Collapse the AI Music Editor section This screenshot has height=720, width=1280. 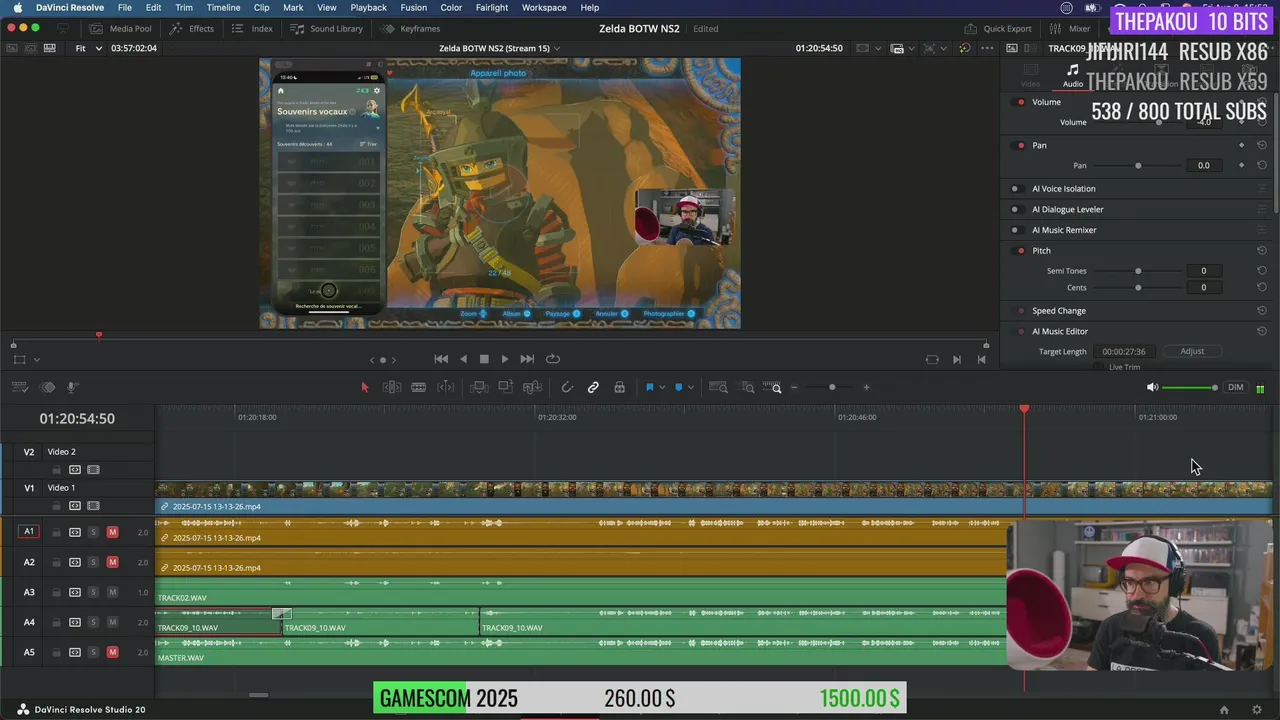(x=1060, y=331)
